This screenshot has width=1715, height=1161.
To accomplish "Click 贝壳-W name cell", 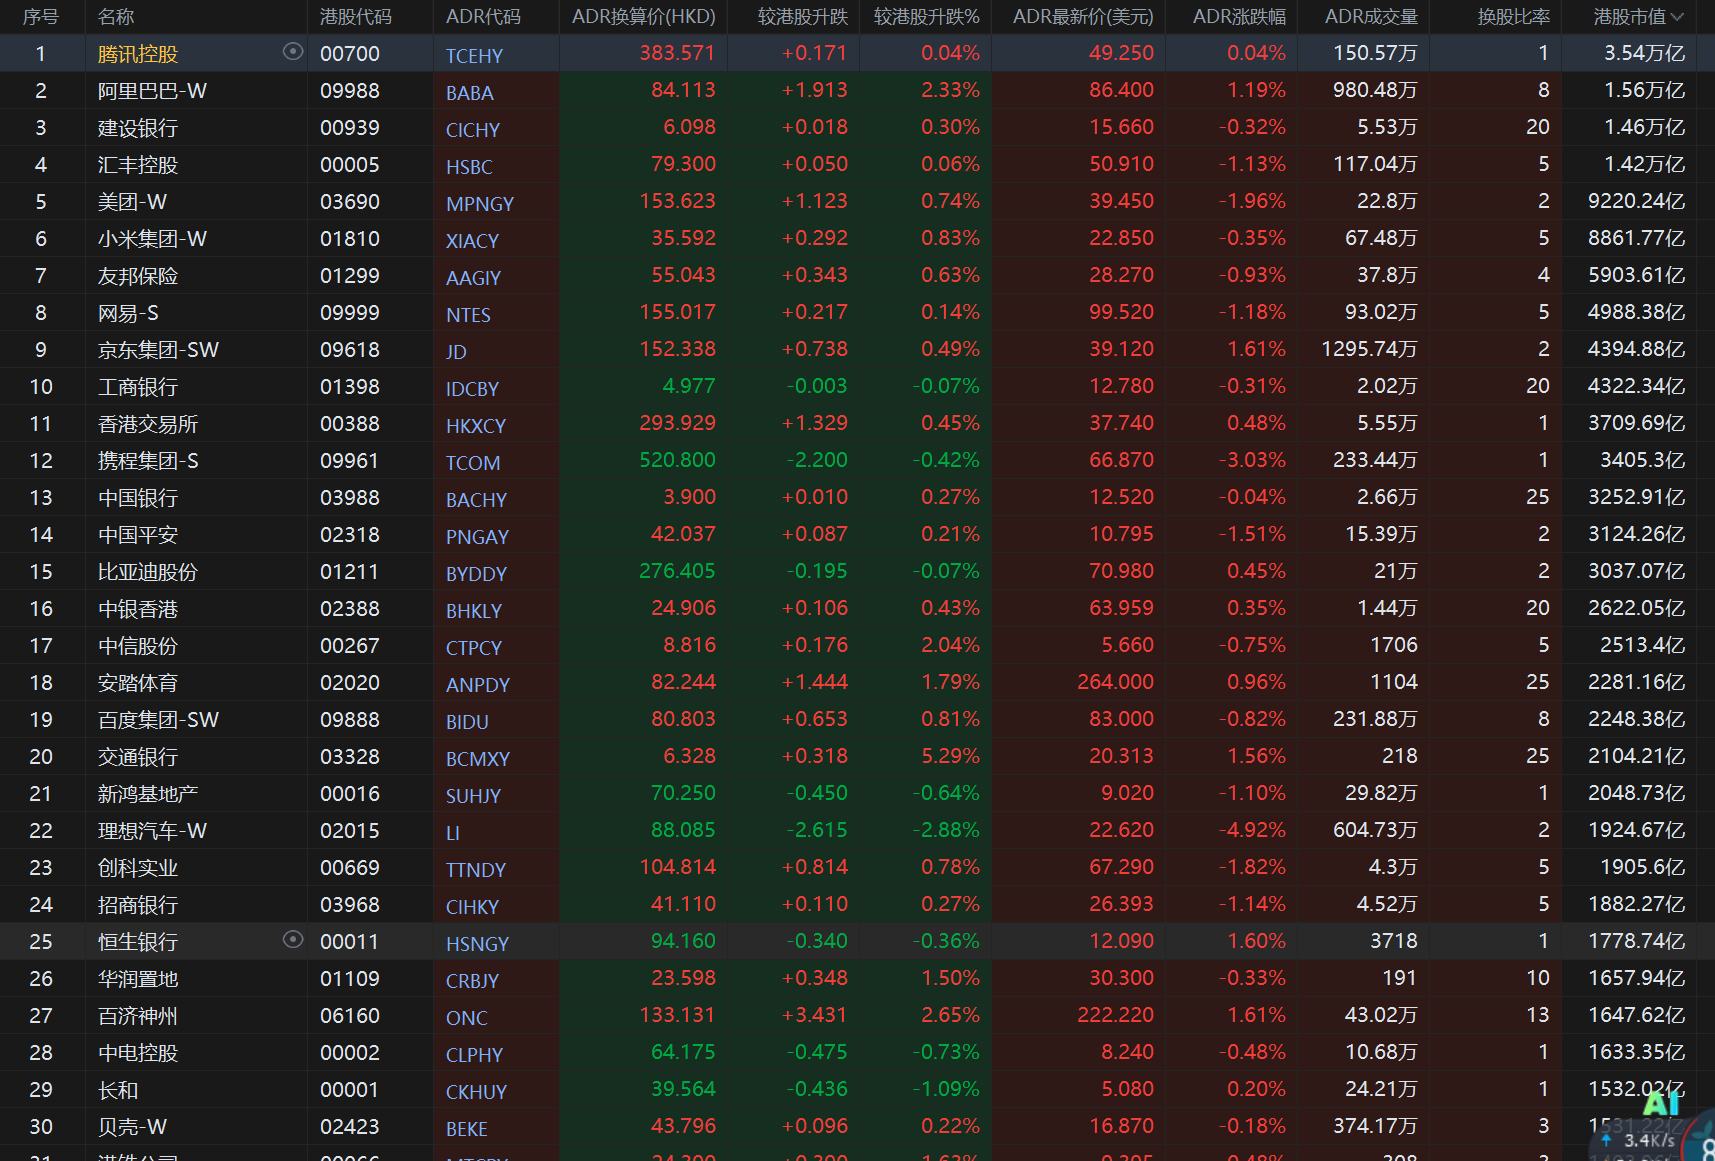I will coord(132,1127).
